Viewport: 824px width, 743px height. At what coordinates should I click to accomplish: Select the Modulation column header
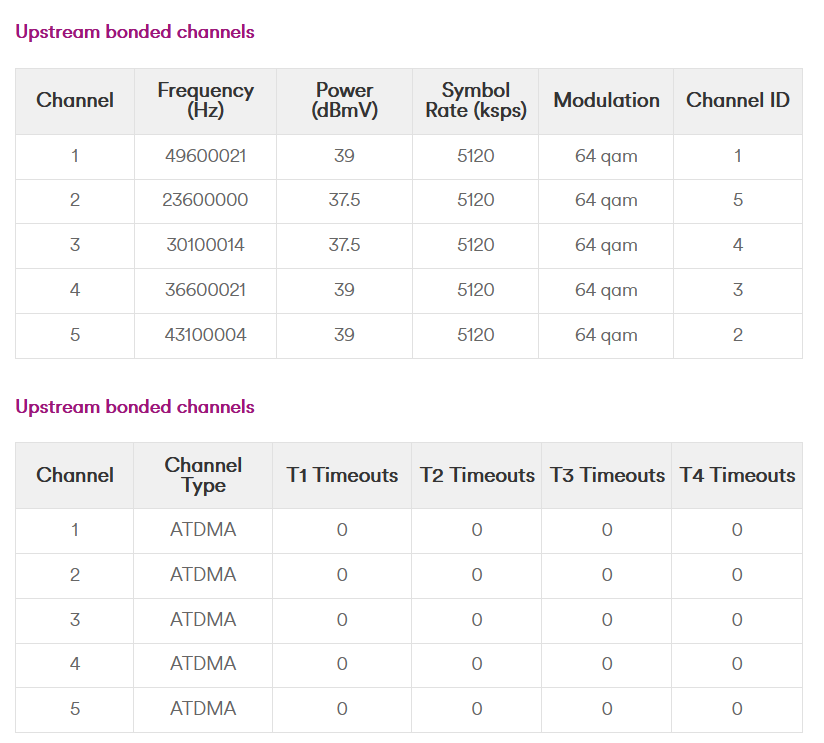[x=606, y=101]
